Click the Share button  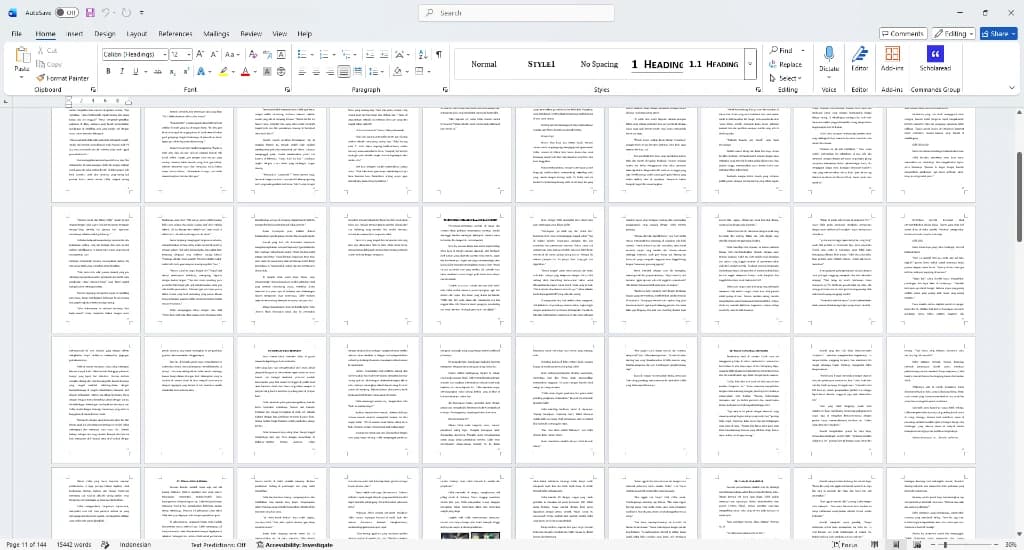999,33
